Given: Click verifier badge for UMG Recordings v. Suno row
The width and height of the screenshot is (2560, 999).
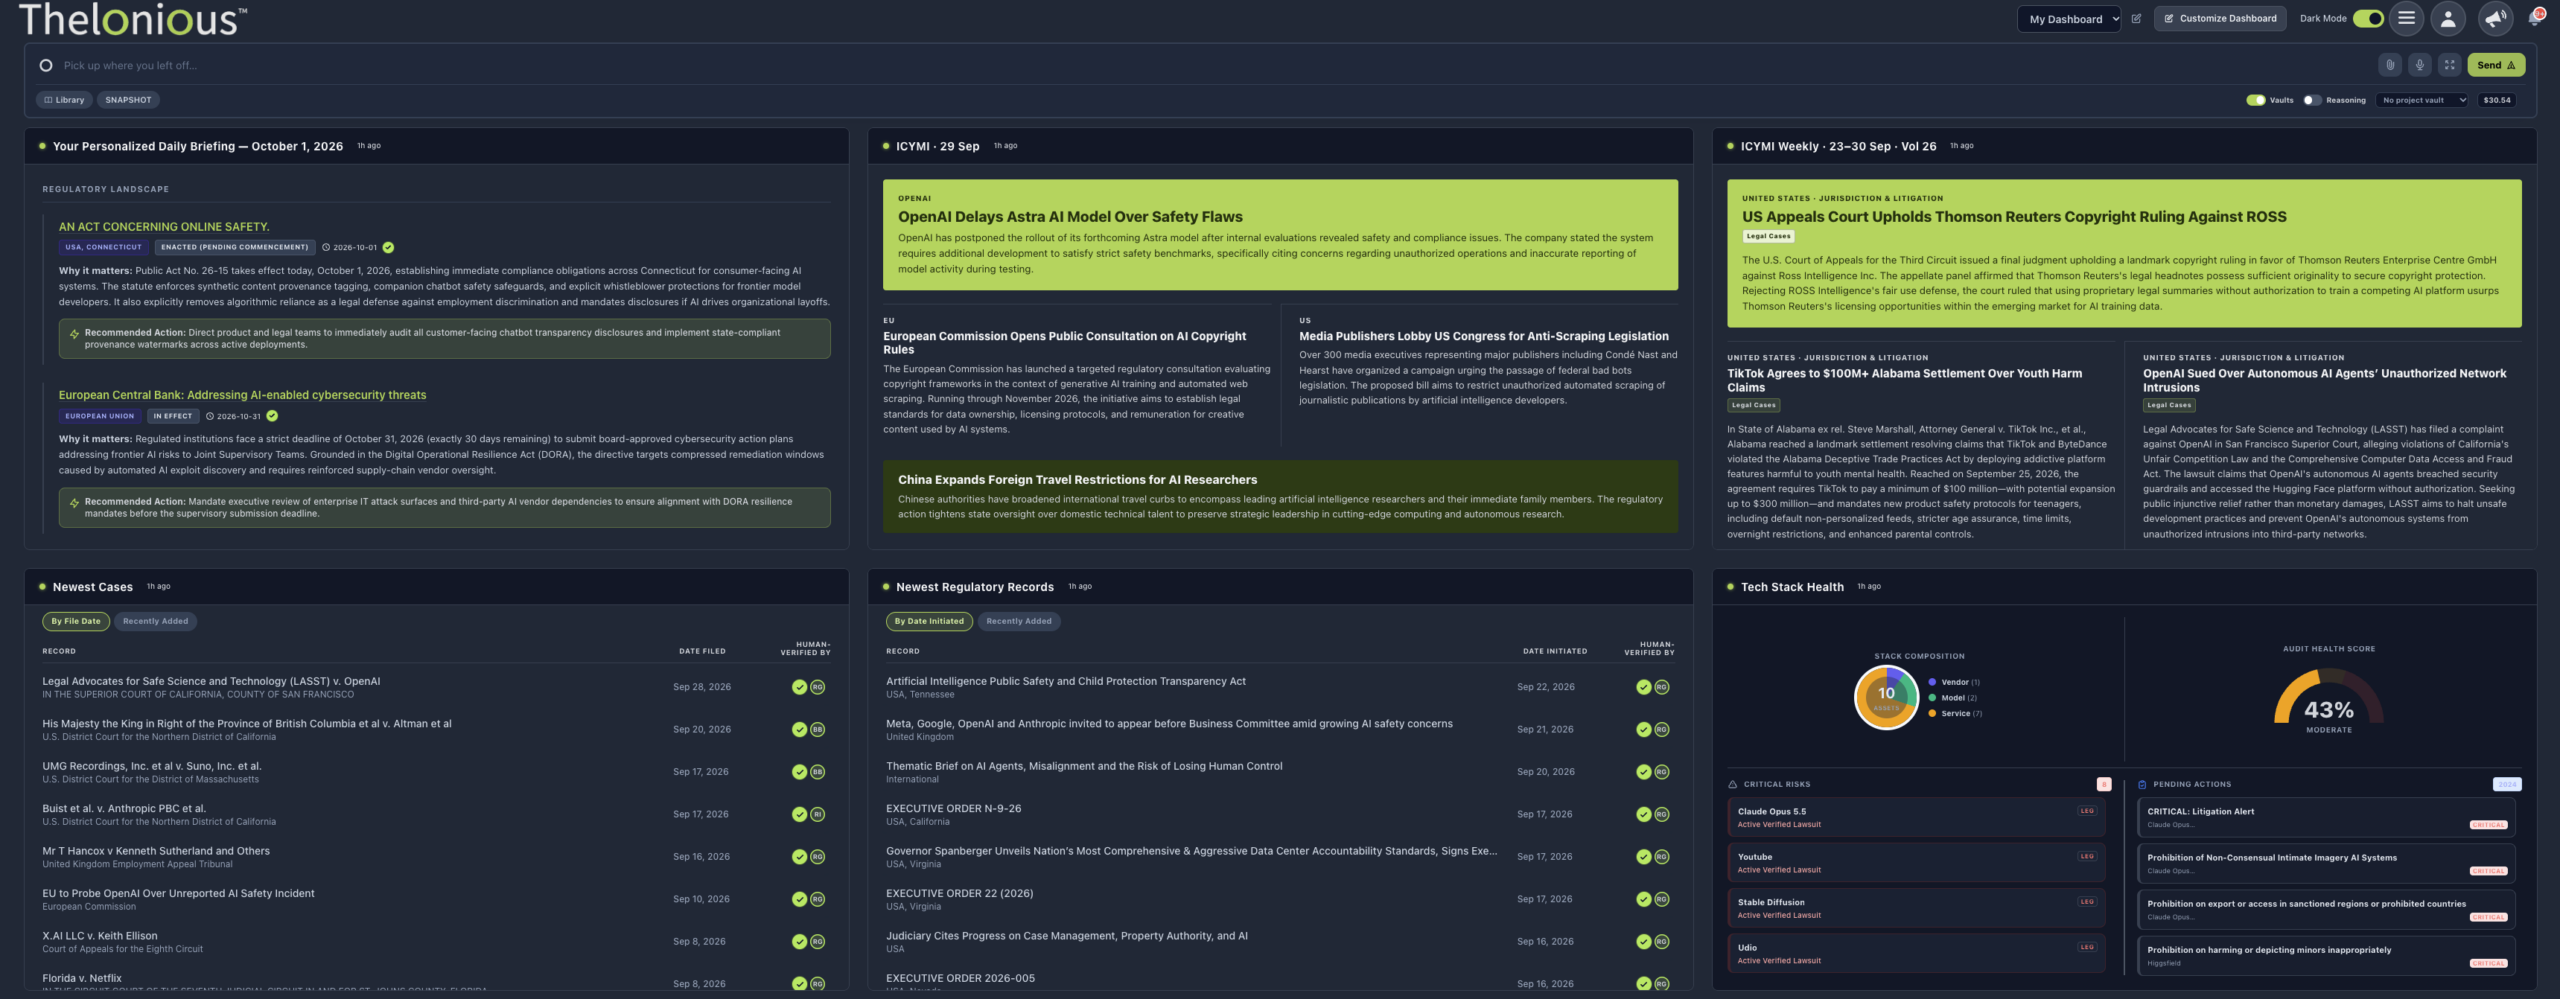Looking at the screenshot, I should coord(817,772).
